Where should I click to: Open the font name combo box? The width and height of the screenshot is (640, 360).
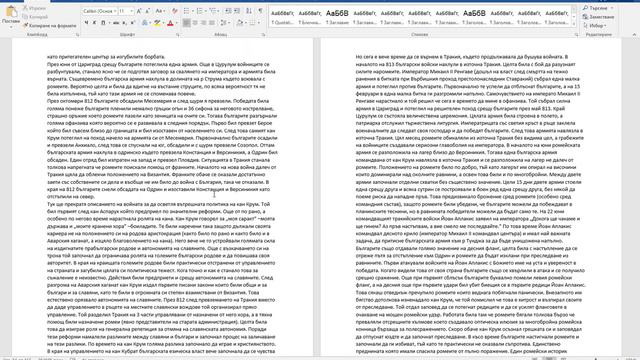click(x=100, y=11)
